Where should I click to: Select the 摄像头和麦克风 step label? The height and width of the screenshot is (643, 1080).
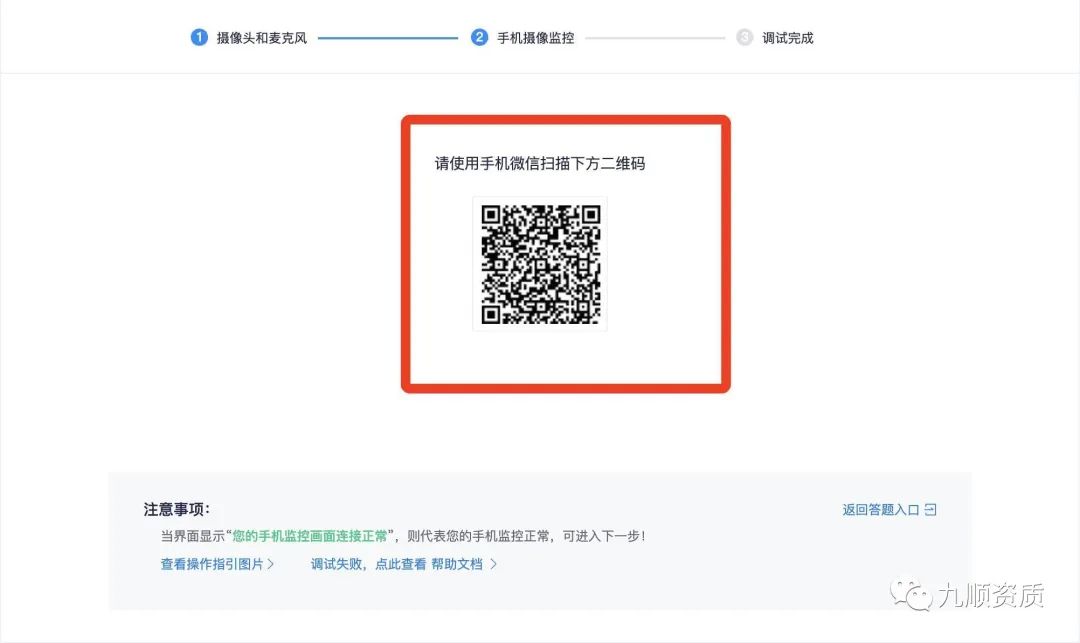point(262,38)
